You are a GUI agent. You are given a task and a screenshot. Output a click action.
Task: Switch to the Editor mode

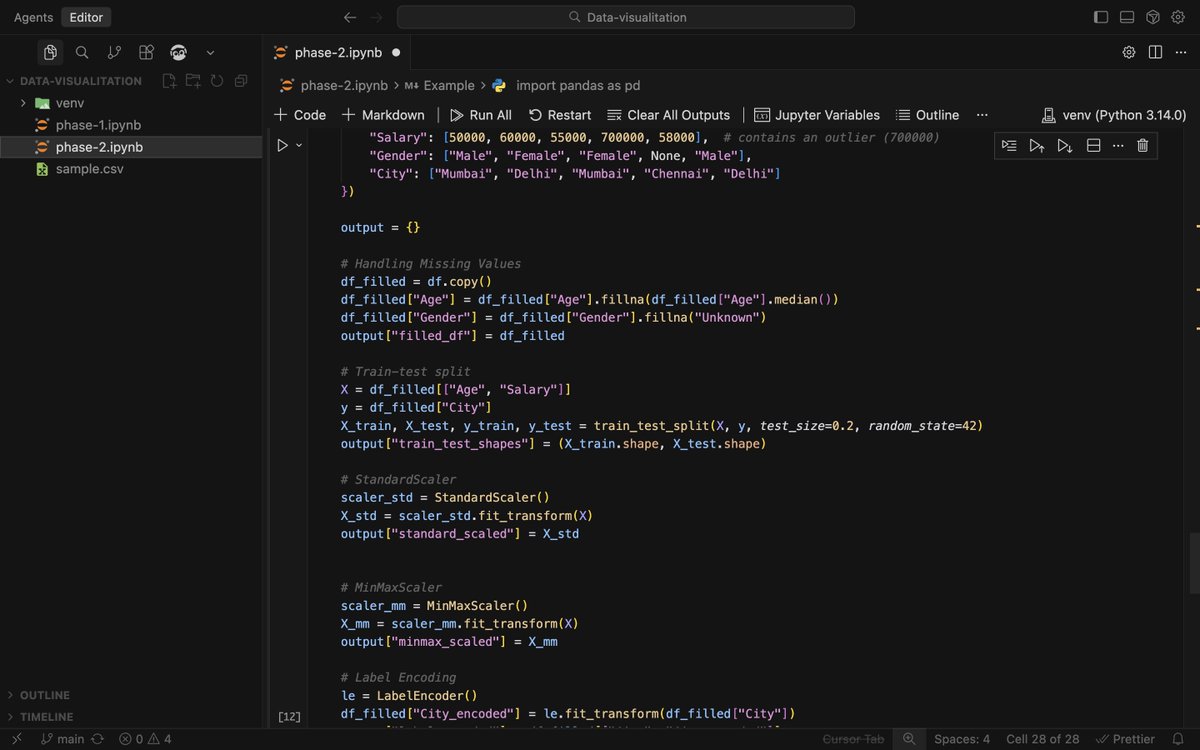pyautogui.click(x=86, y=17)
